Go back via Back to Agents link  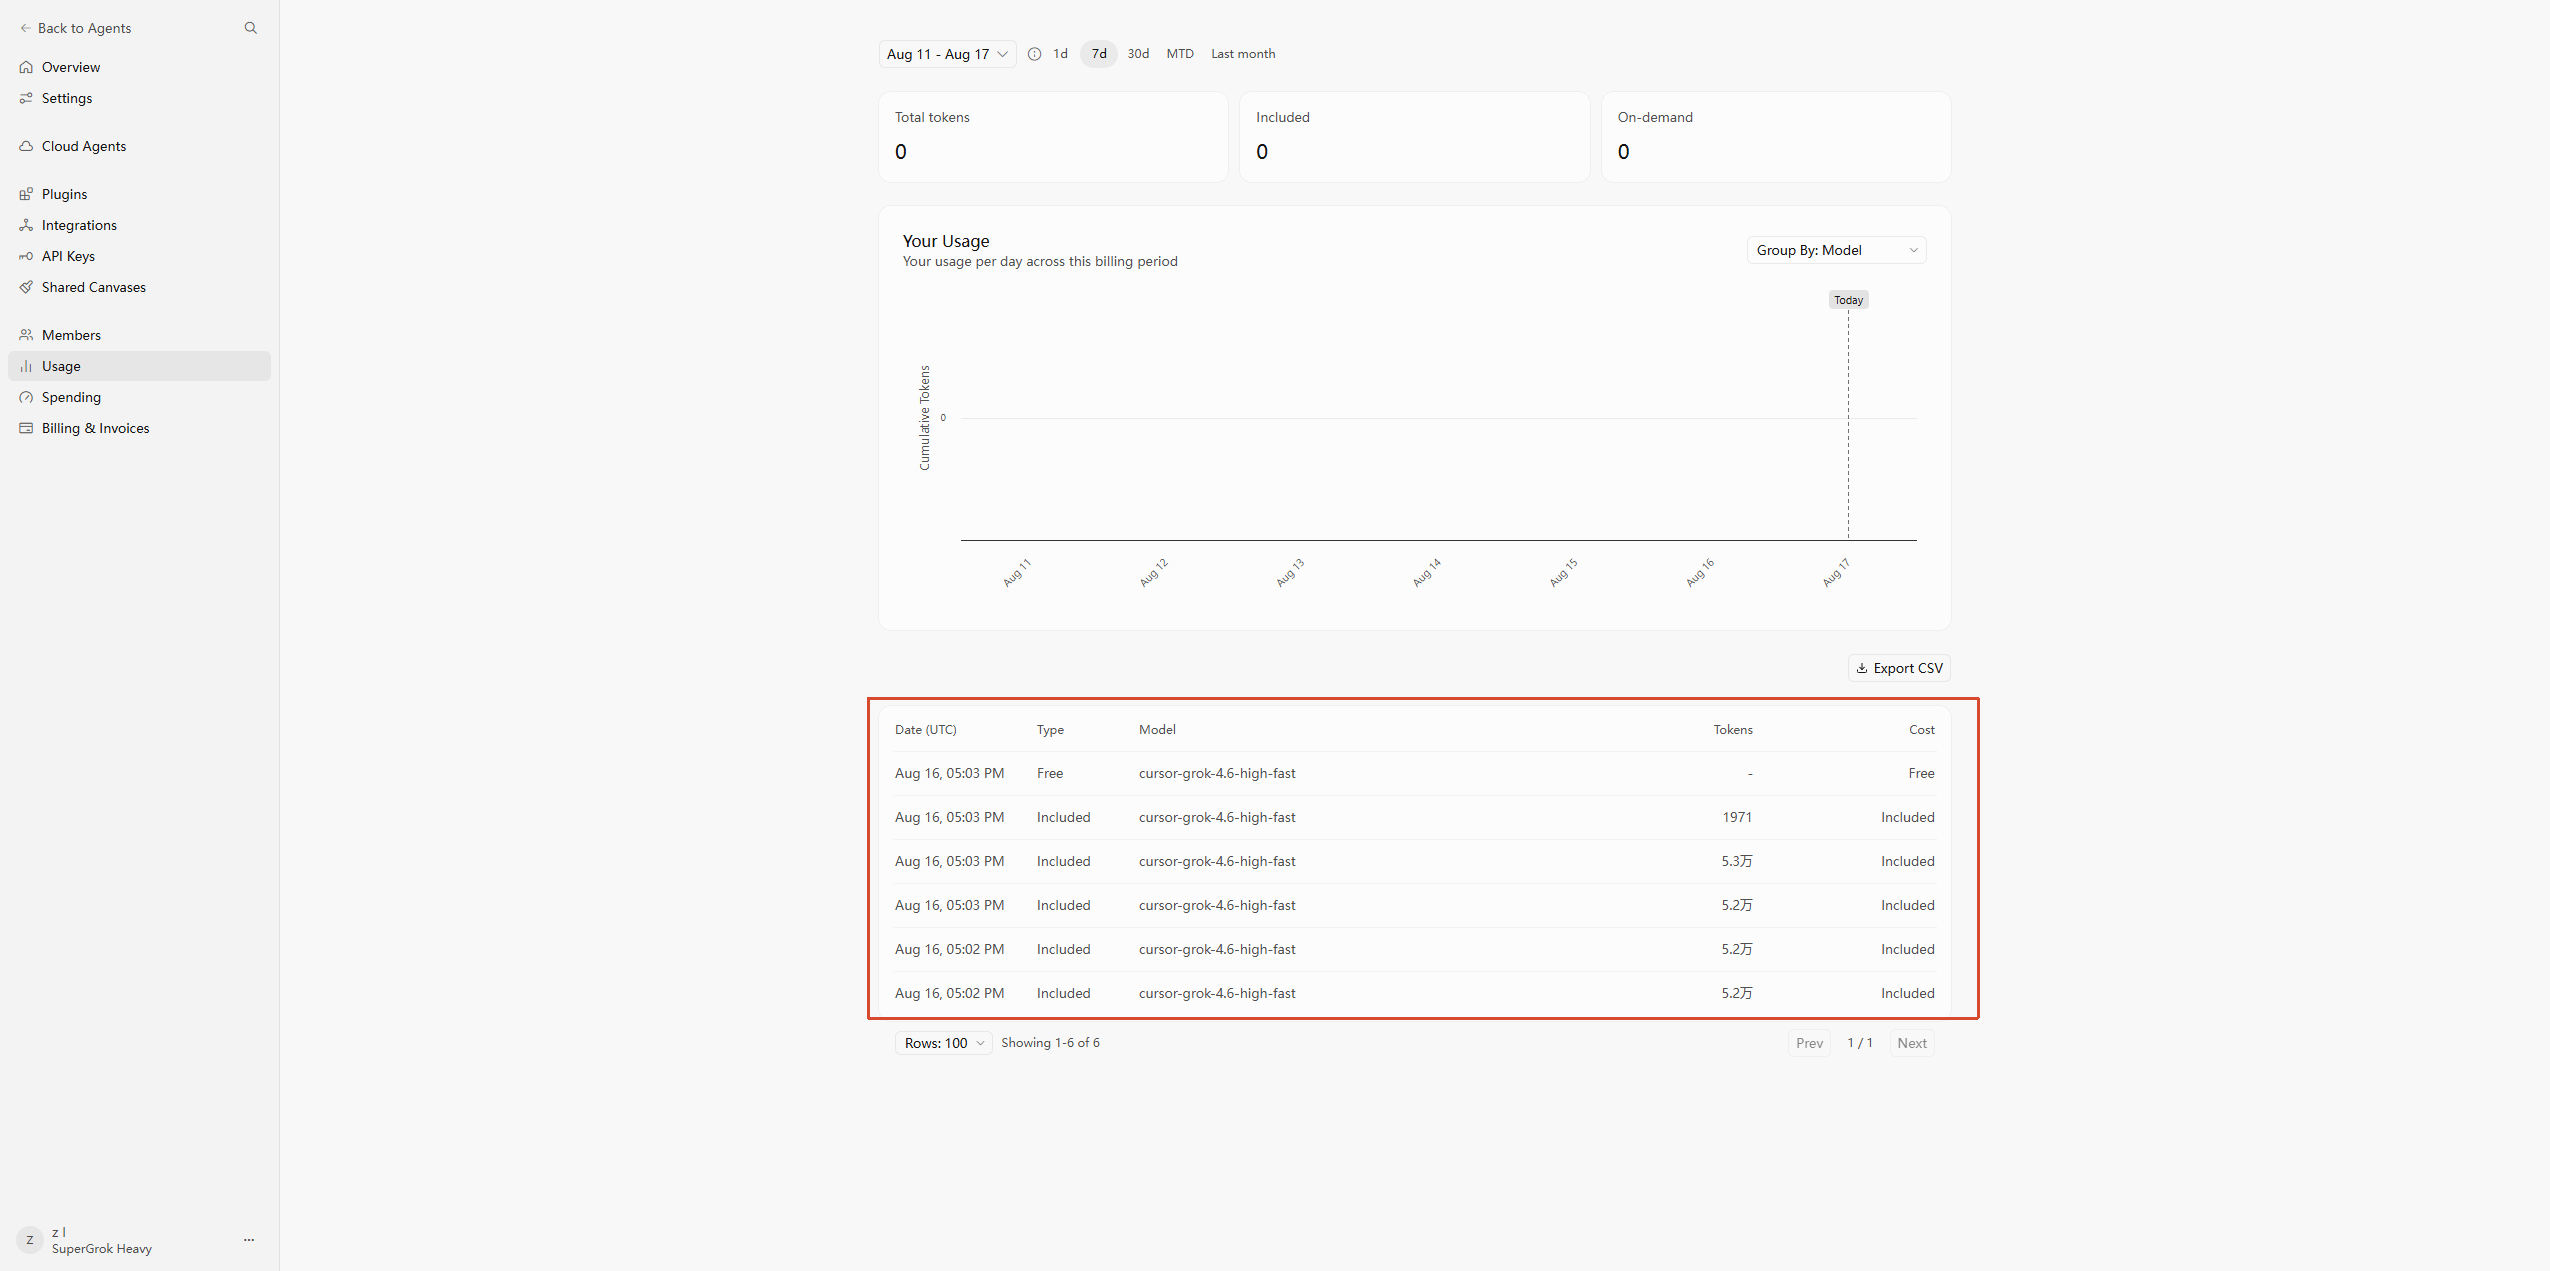pos(76,28)
